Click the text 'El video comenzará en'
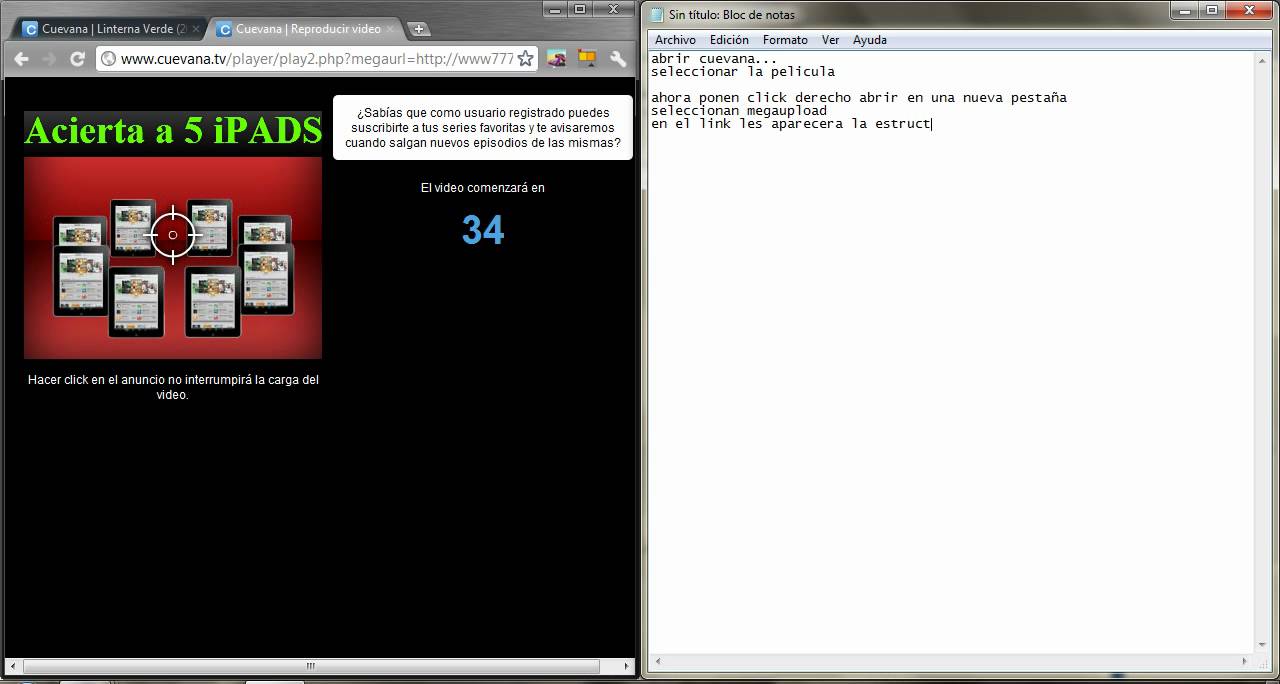Viewport: 1280px width, 684px height. (483, 187)
